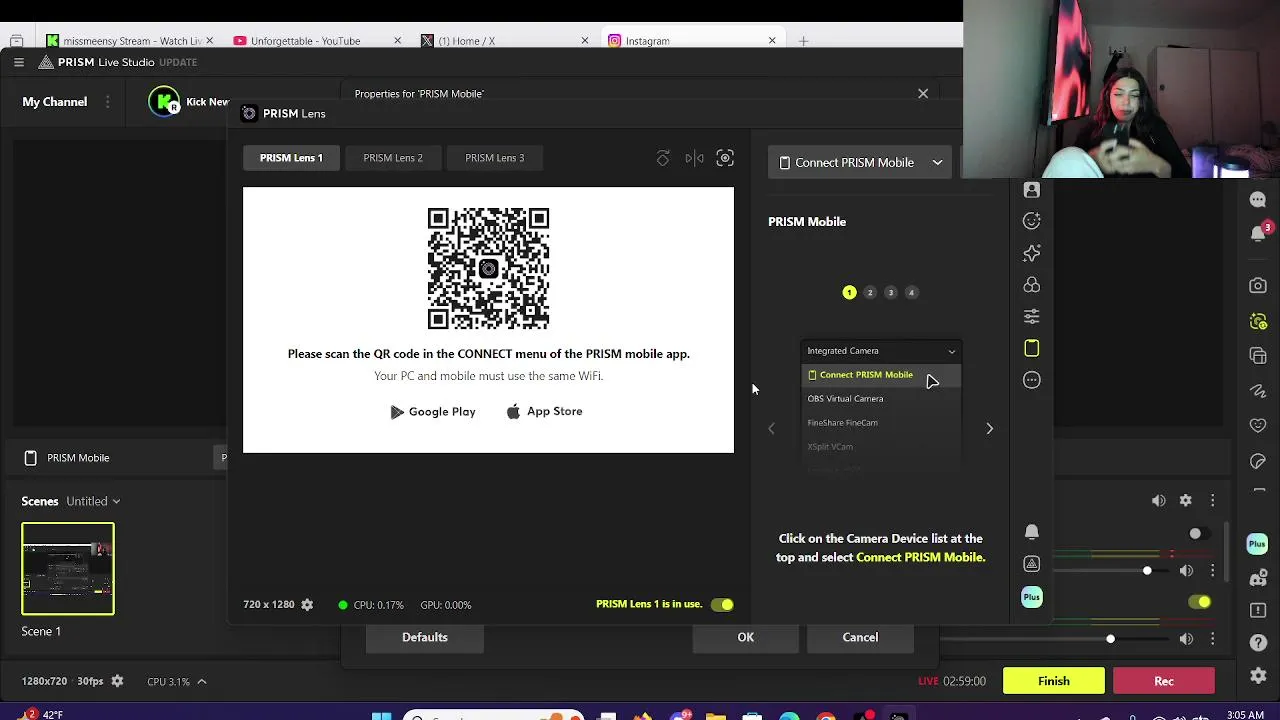Click the flip horizontal mirror icon
This screenshot has height=720, width=1280.
[694, 158]
